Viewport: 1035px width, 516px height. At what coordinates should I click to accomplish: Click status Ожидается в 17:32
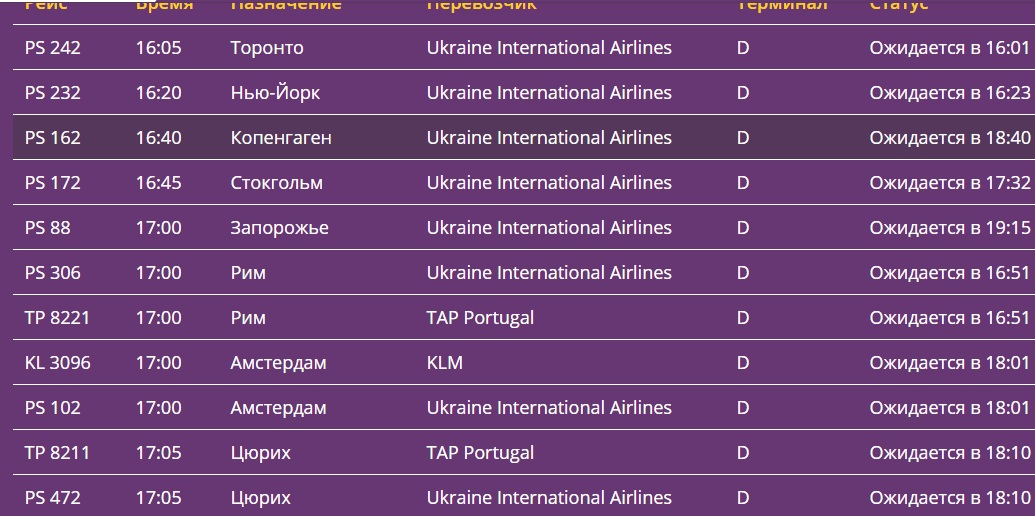coord(950,182)
